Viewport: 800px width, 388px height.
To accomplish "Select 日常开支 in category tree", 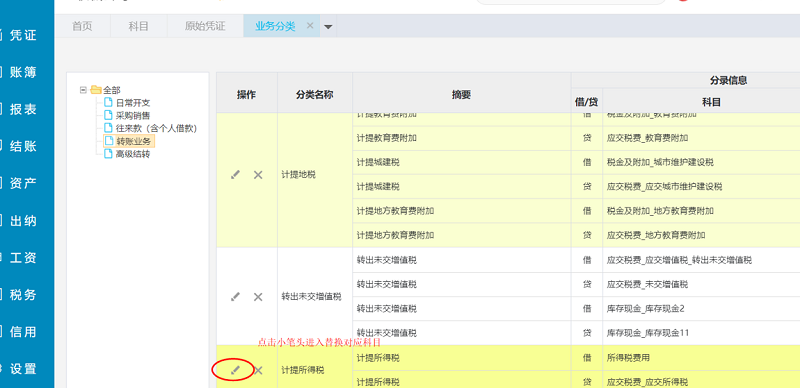I will (x=128, y=103).
